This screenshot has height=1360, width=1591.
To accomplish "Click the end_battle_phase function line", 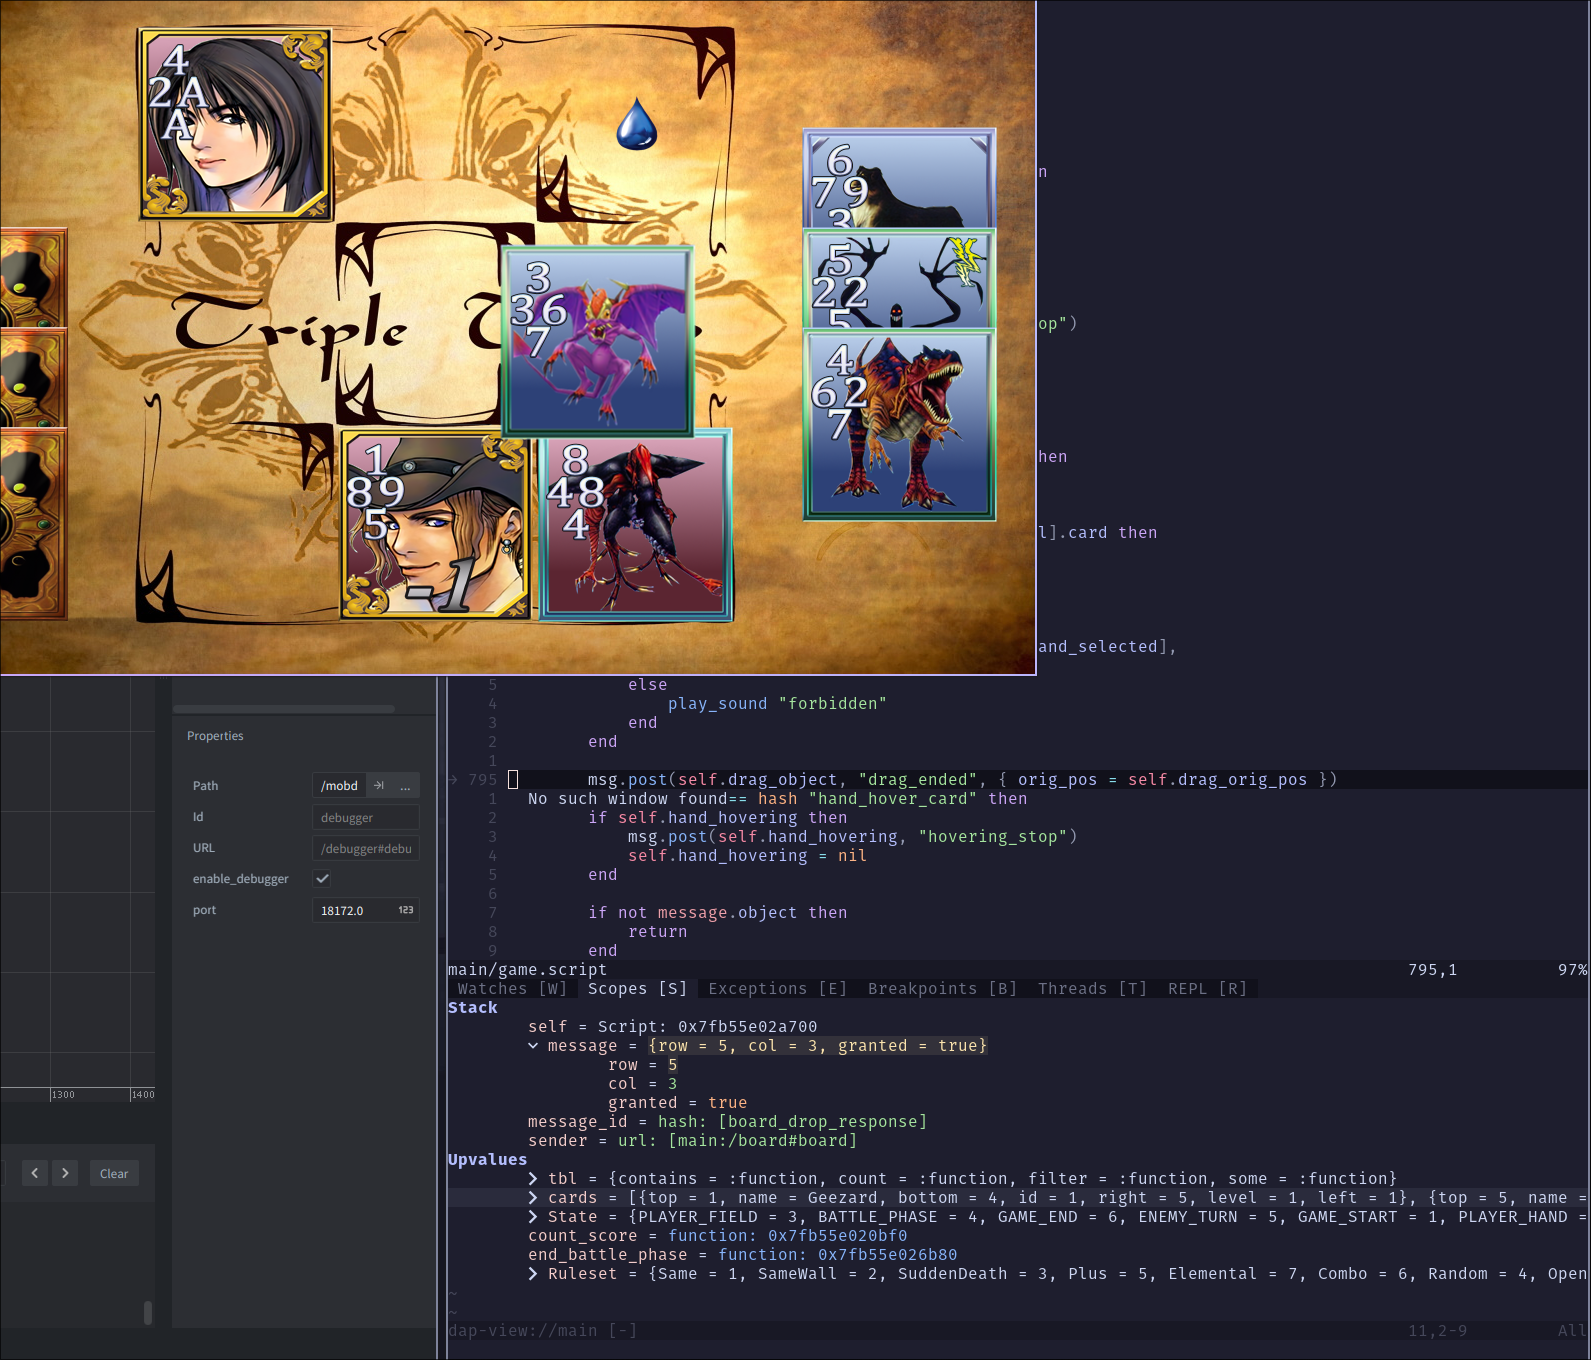I will click(742, 1255).
